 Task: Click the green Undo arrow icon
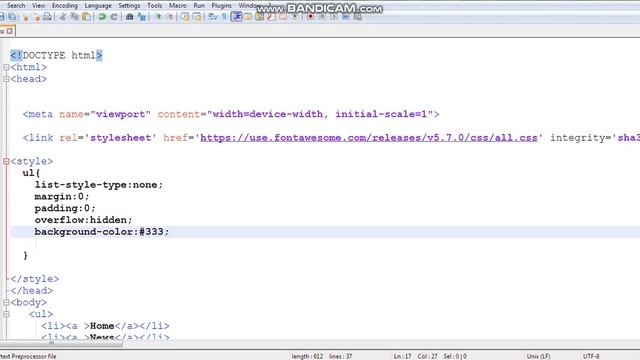(102, 17)
